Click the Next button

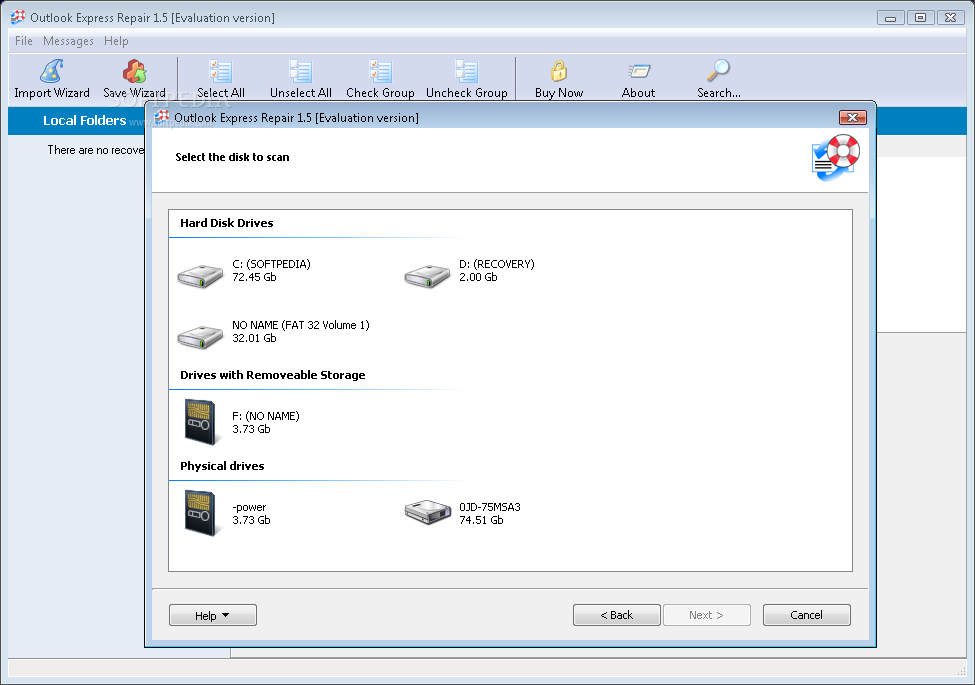pyautogui.click(x=707, y=615)
